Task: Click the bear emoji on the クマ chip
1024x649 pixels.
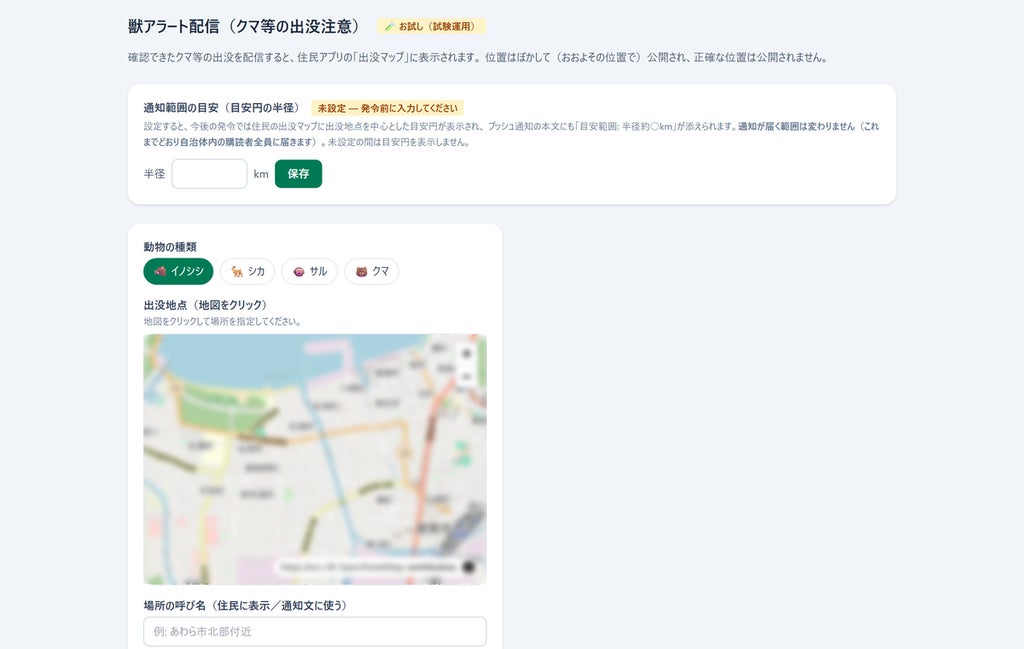Action: point(361,272)
